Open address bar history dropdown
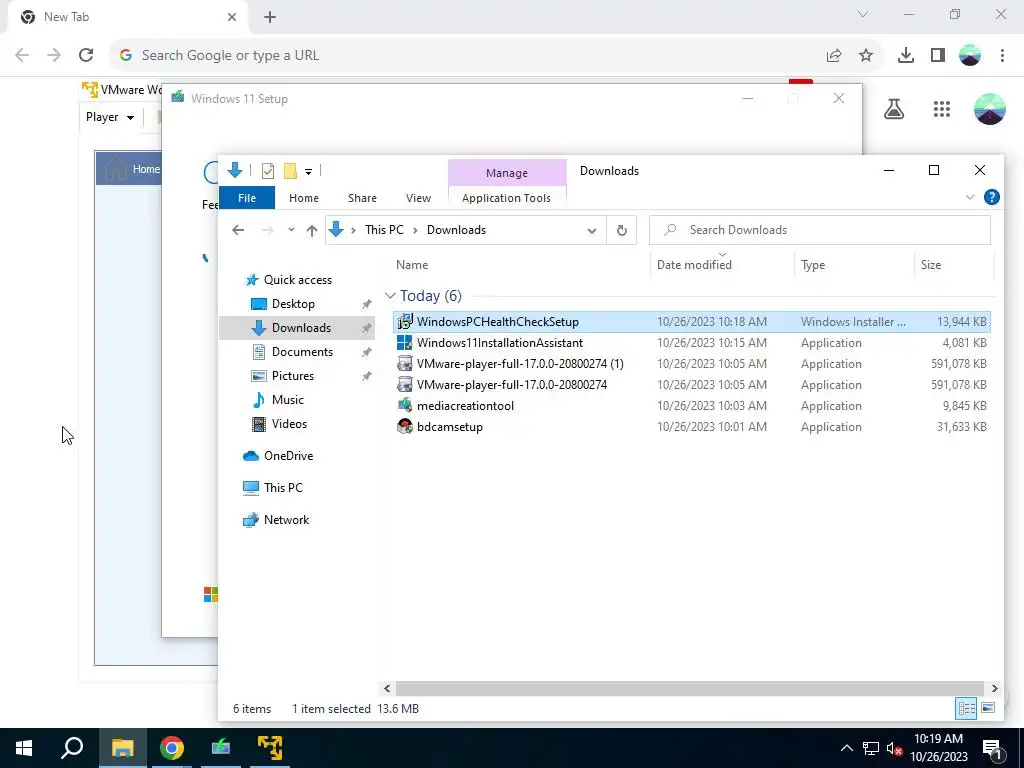This screenshot has width=1024, height=768. tap(592, 231)
